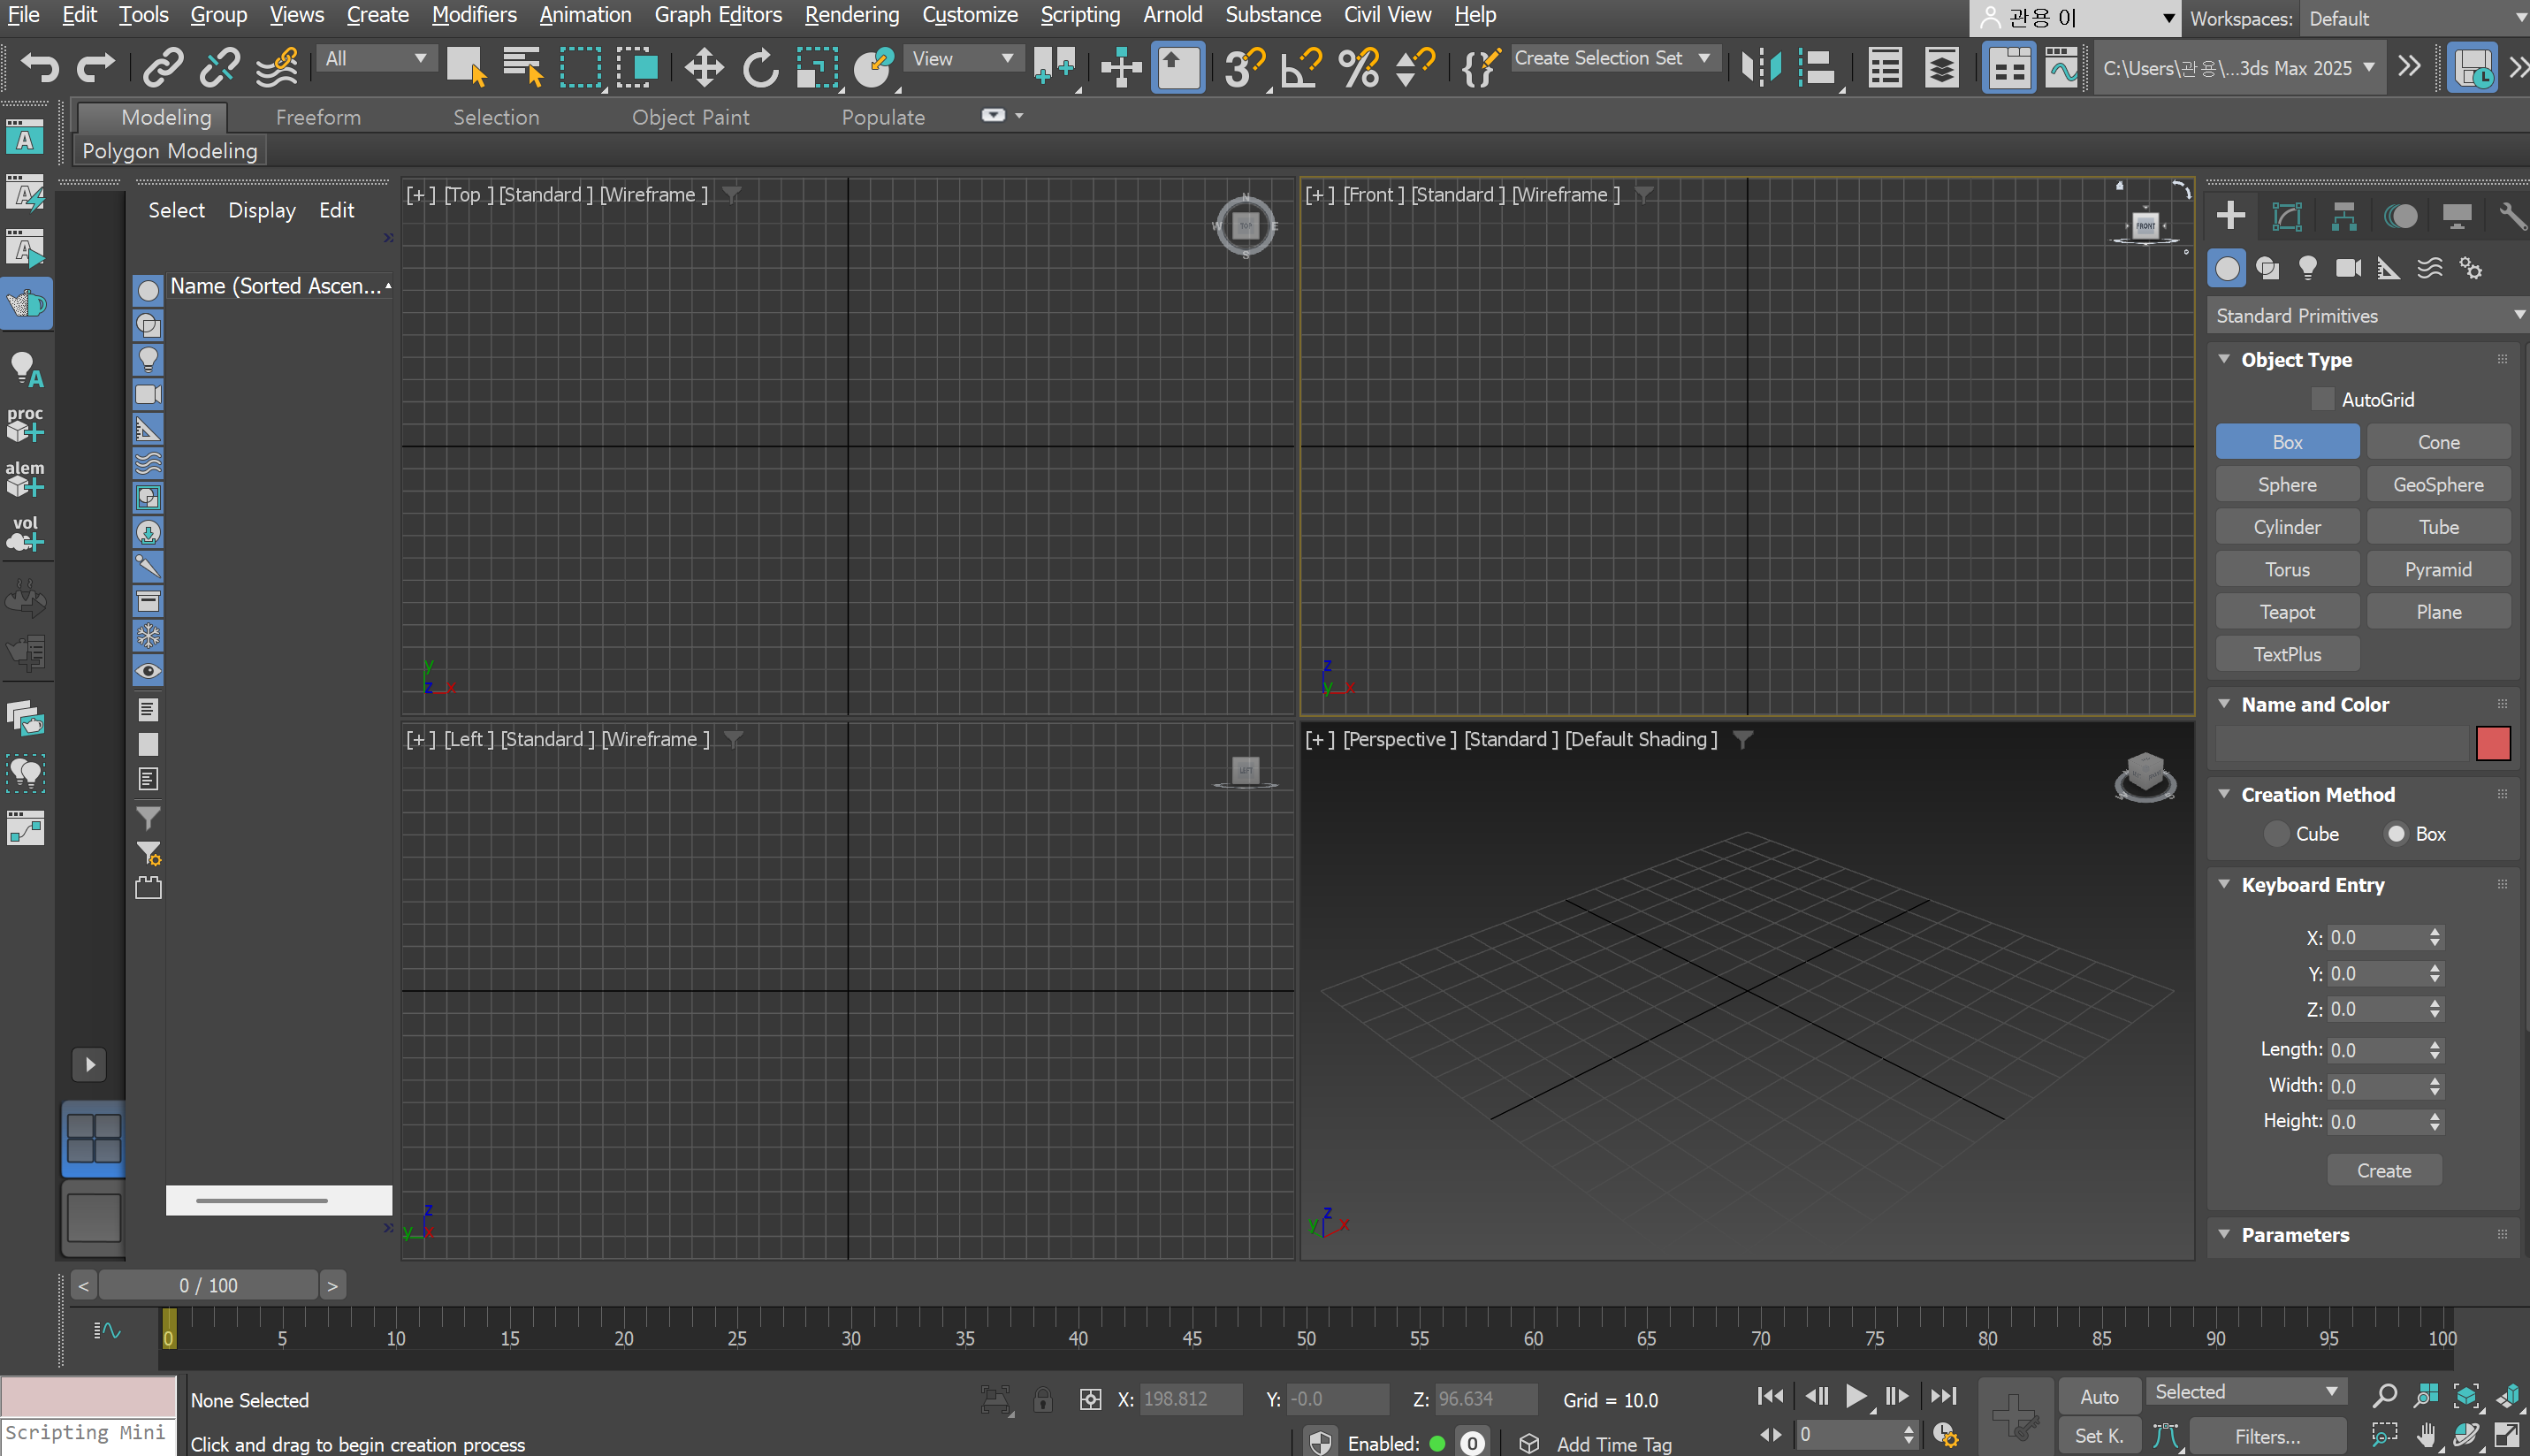Toggle Window/Crossing selection mode
Screen dimensions: 2530x1456
[x=637, y=67]
